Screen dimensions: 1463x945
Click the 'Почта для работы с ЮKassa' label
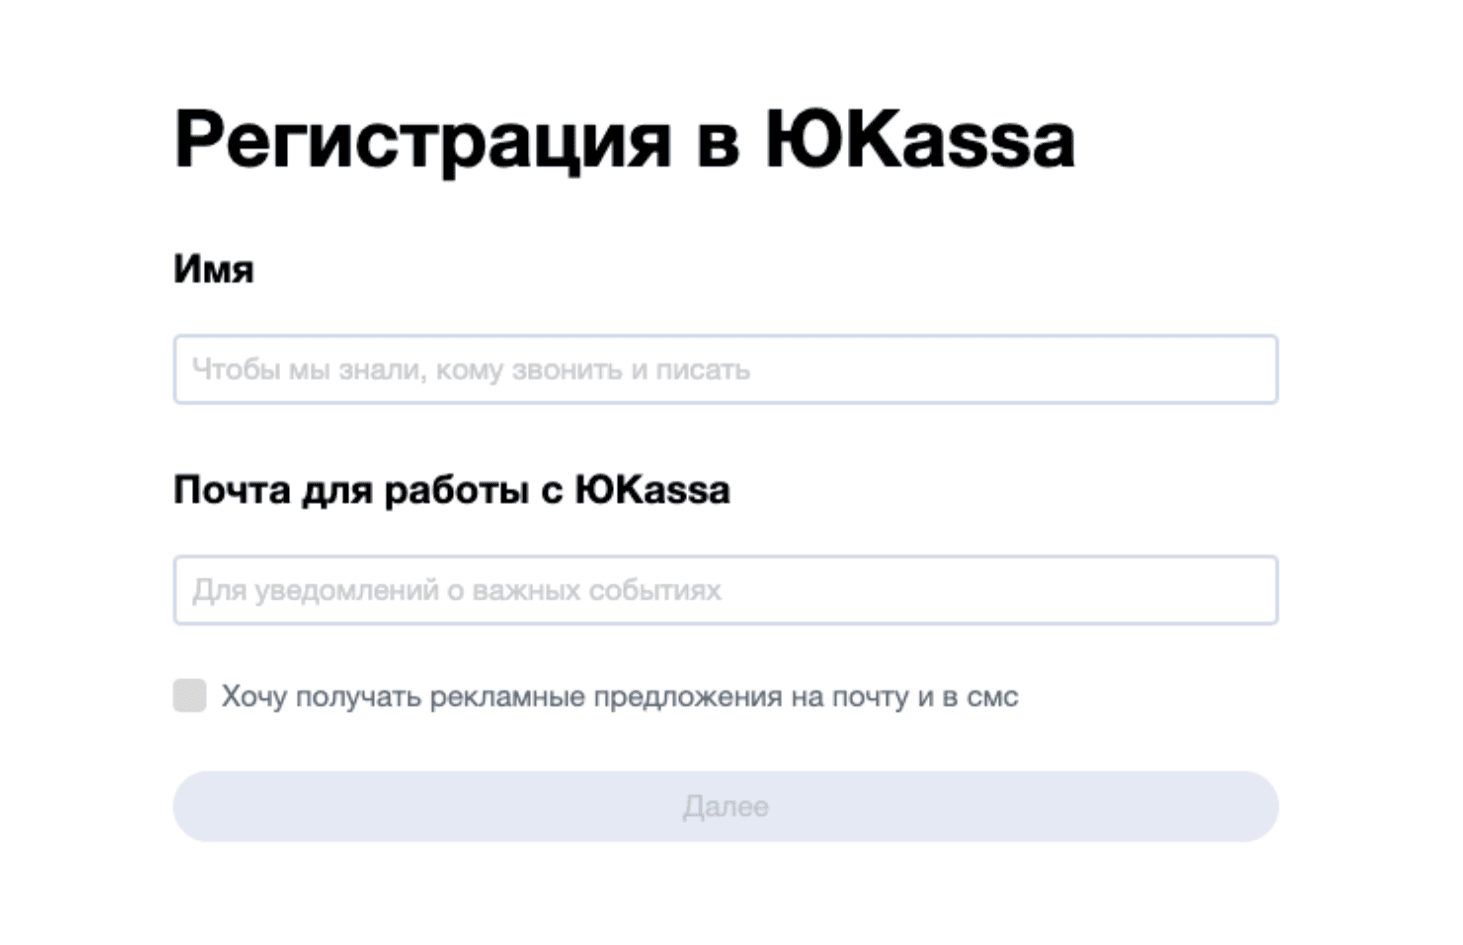pos(451,490)
